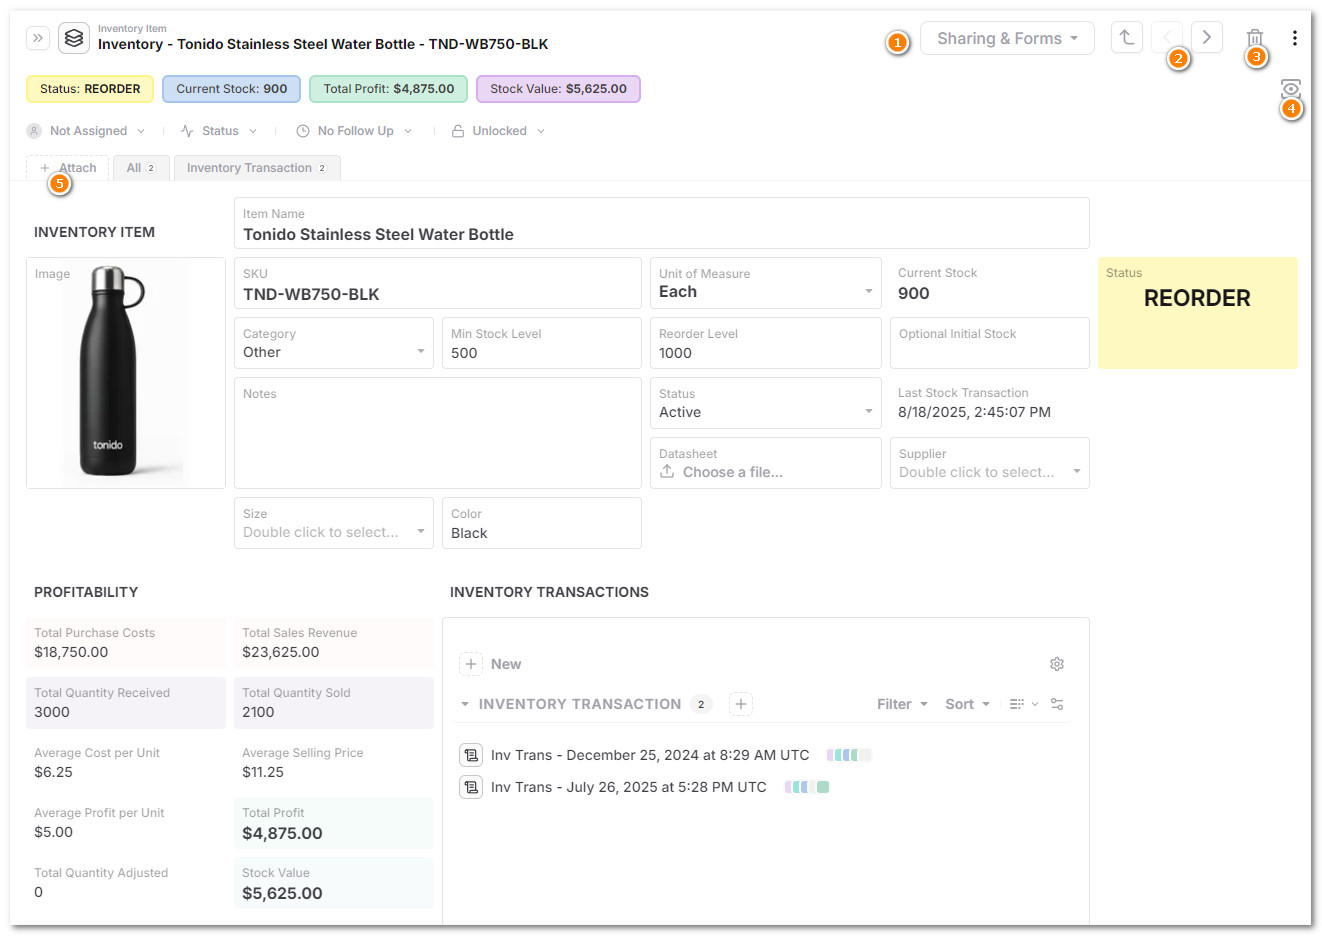This screenshot has height=936, width=1322.
Task: Open the No Follow Up dropdown
Action: point(354,131)
